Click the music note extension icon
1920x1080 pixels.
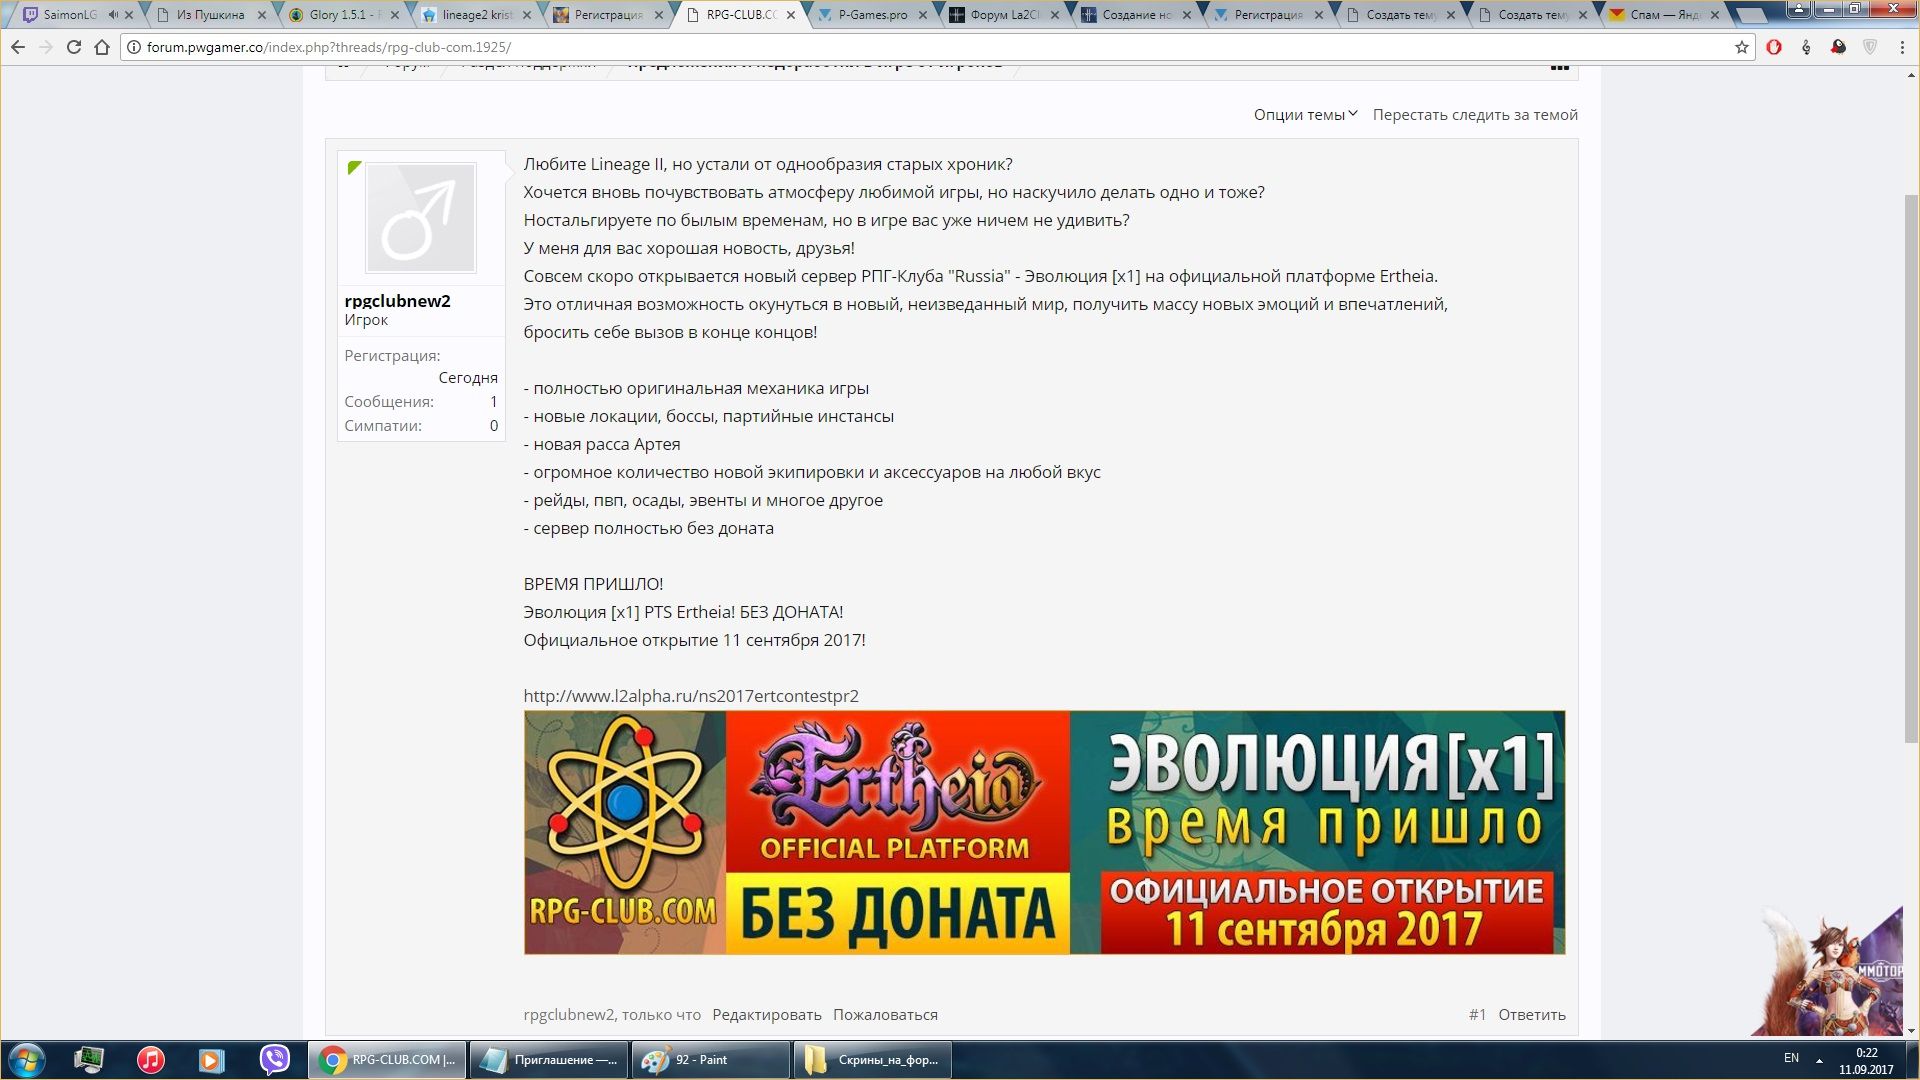[x=1806, y=47]
